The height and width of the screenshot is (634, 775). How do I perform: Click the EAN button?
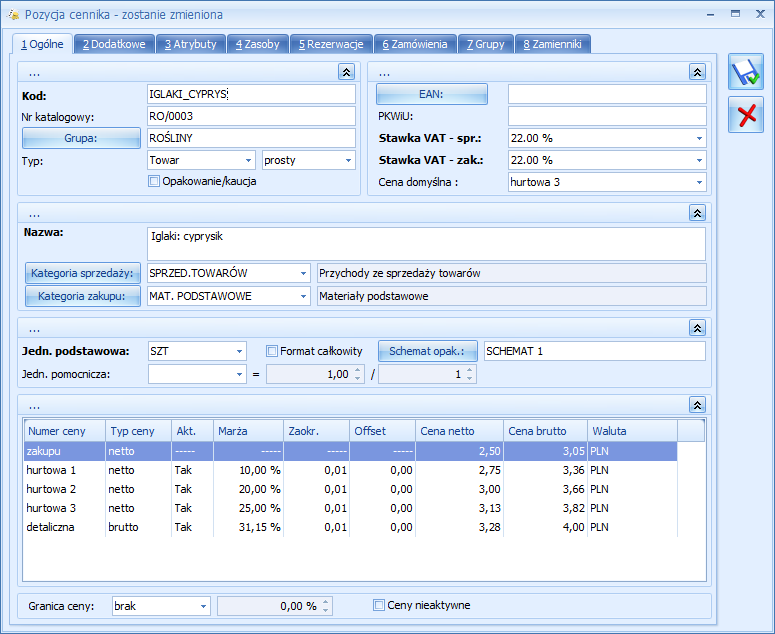(x=431, y=94)
